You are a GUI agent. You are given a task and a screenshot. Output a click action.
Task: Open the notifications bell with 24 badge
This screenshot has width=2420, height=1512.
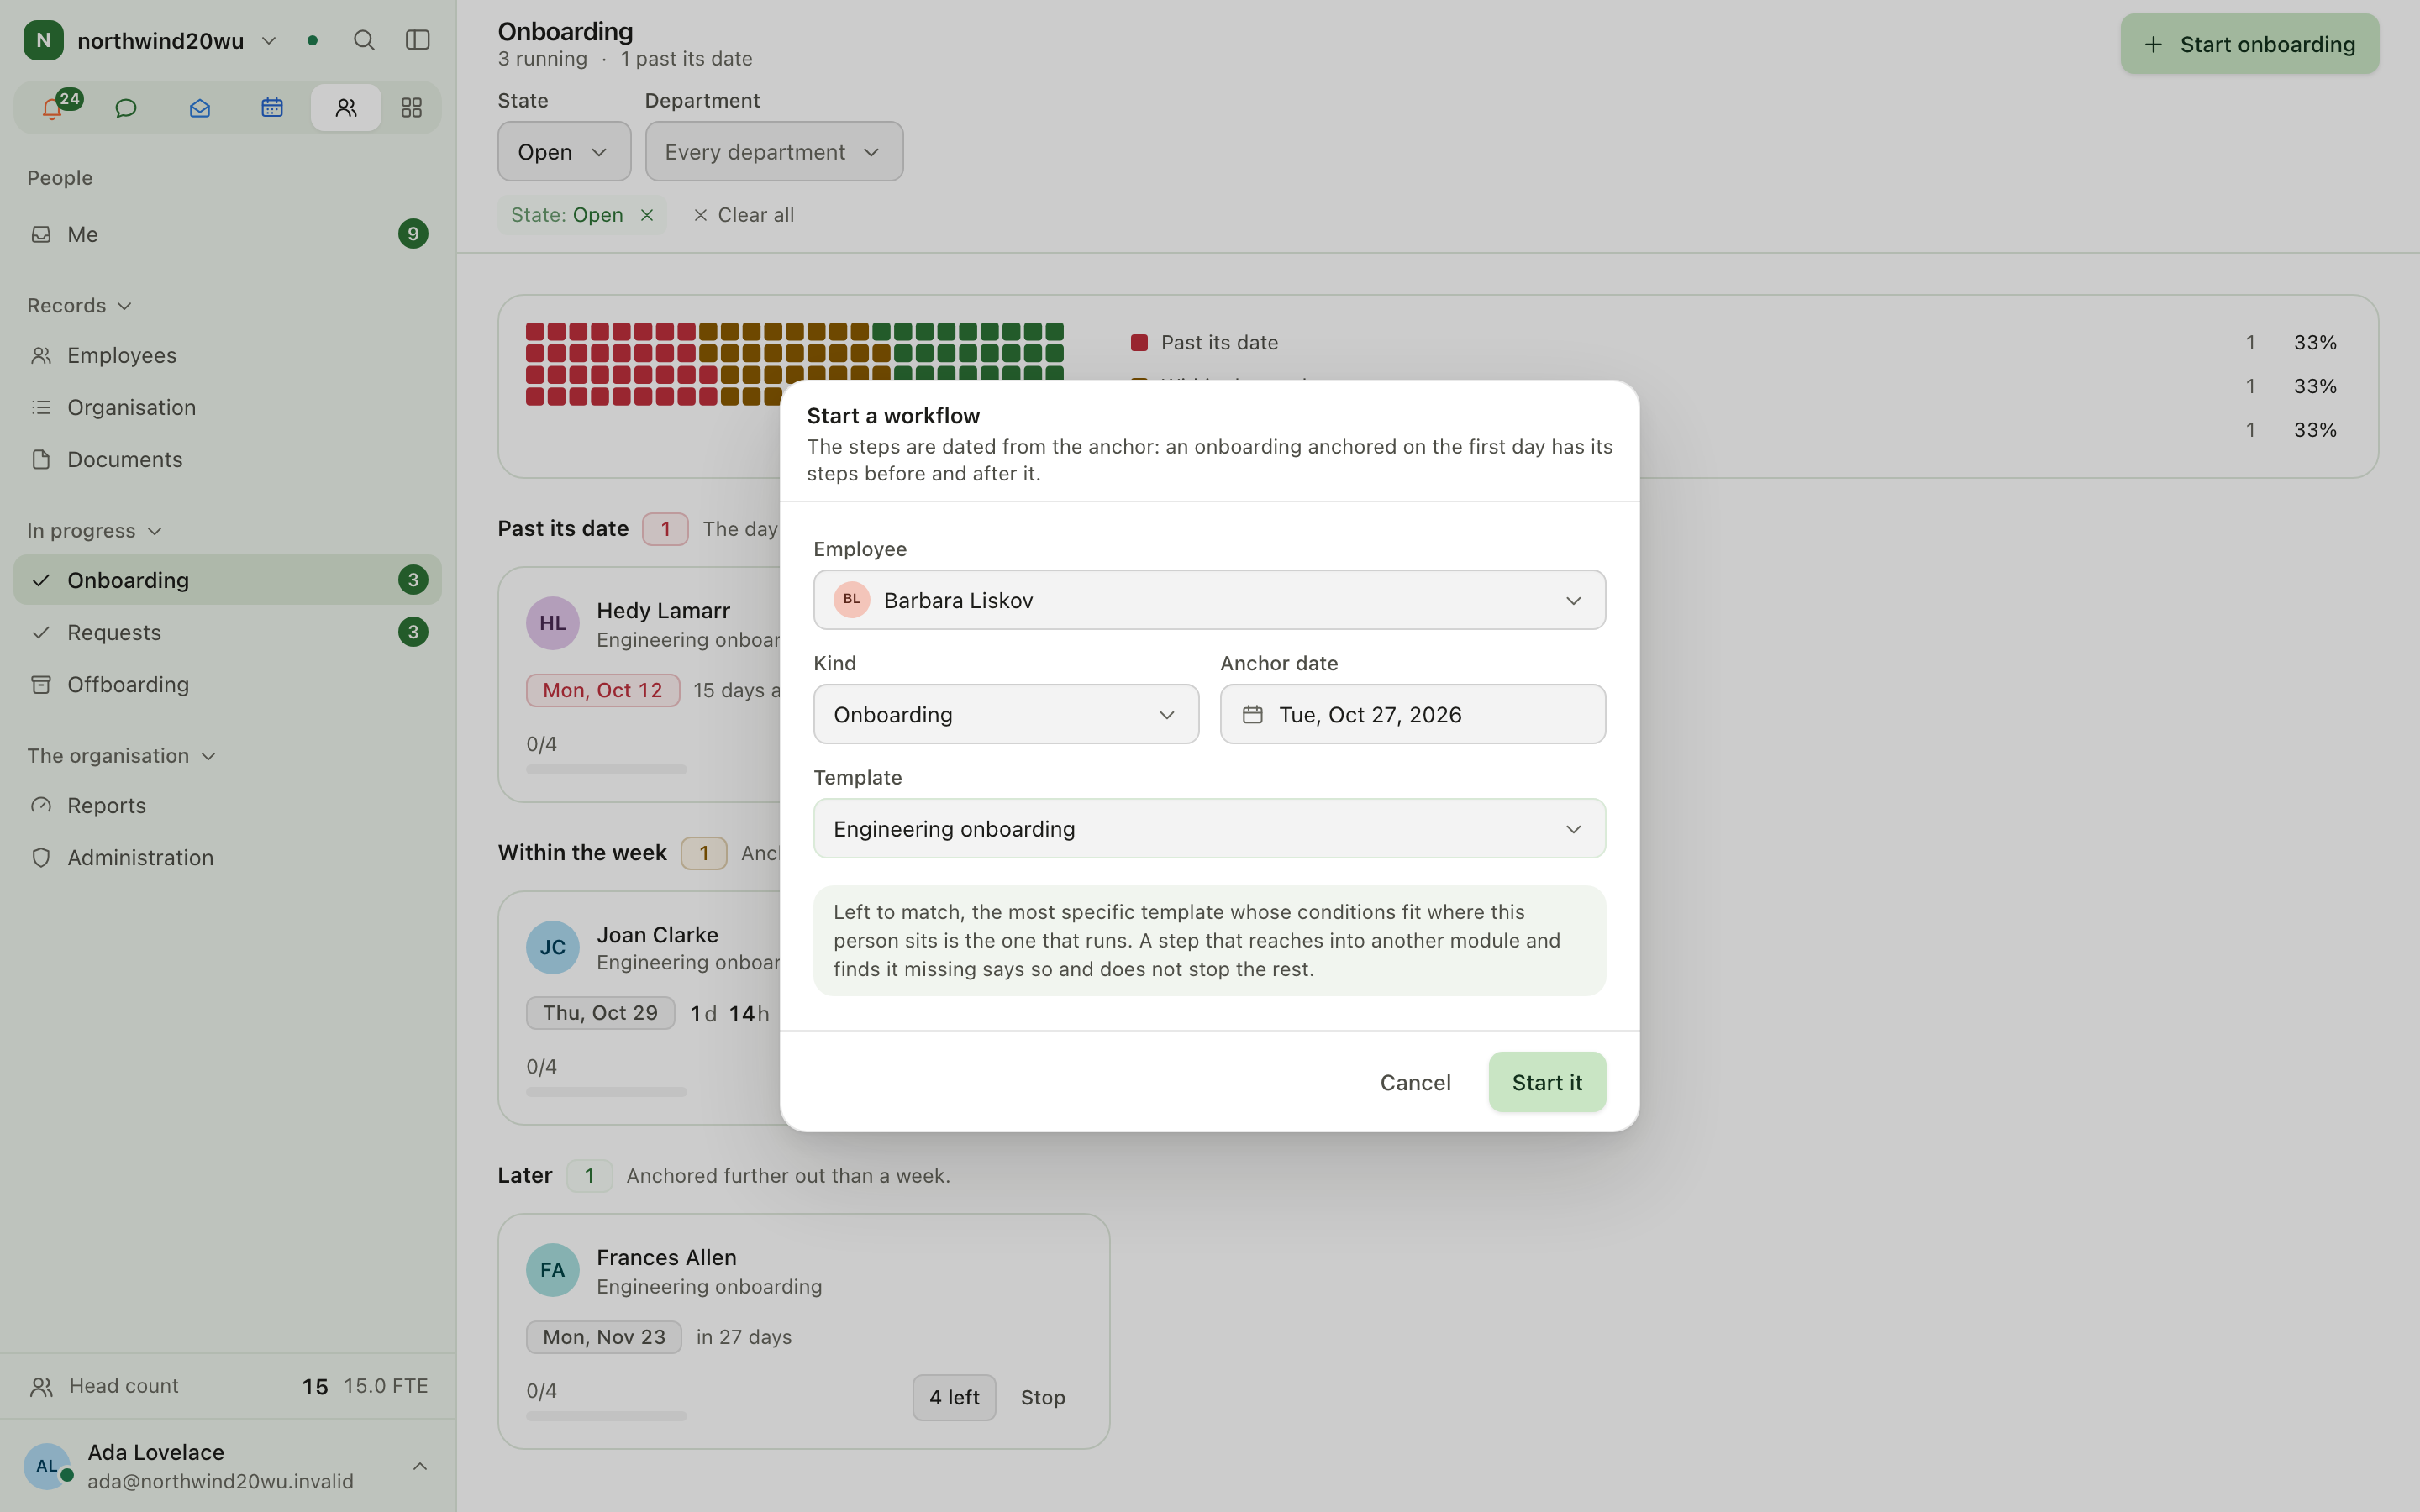pos(53,108)
